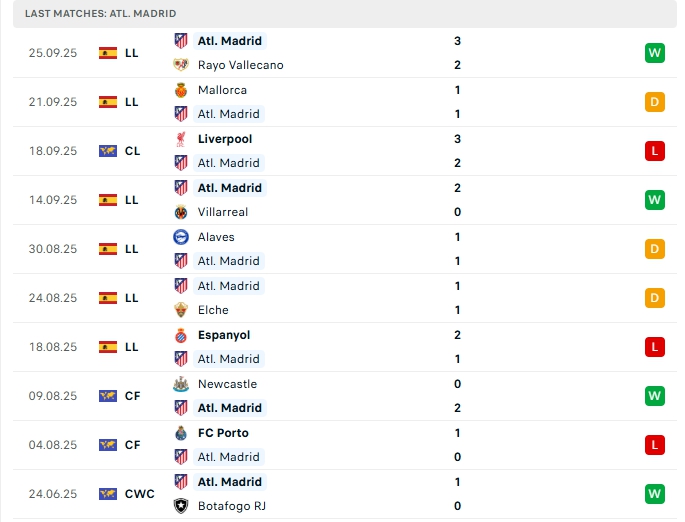685x522 pixels.
Task: Open the Liverpool team name link
Action: (225, 139)
